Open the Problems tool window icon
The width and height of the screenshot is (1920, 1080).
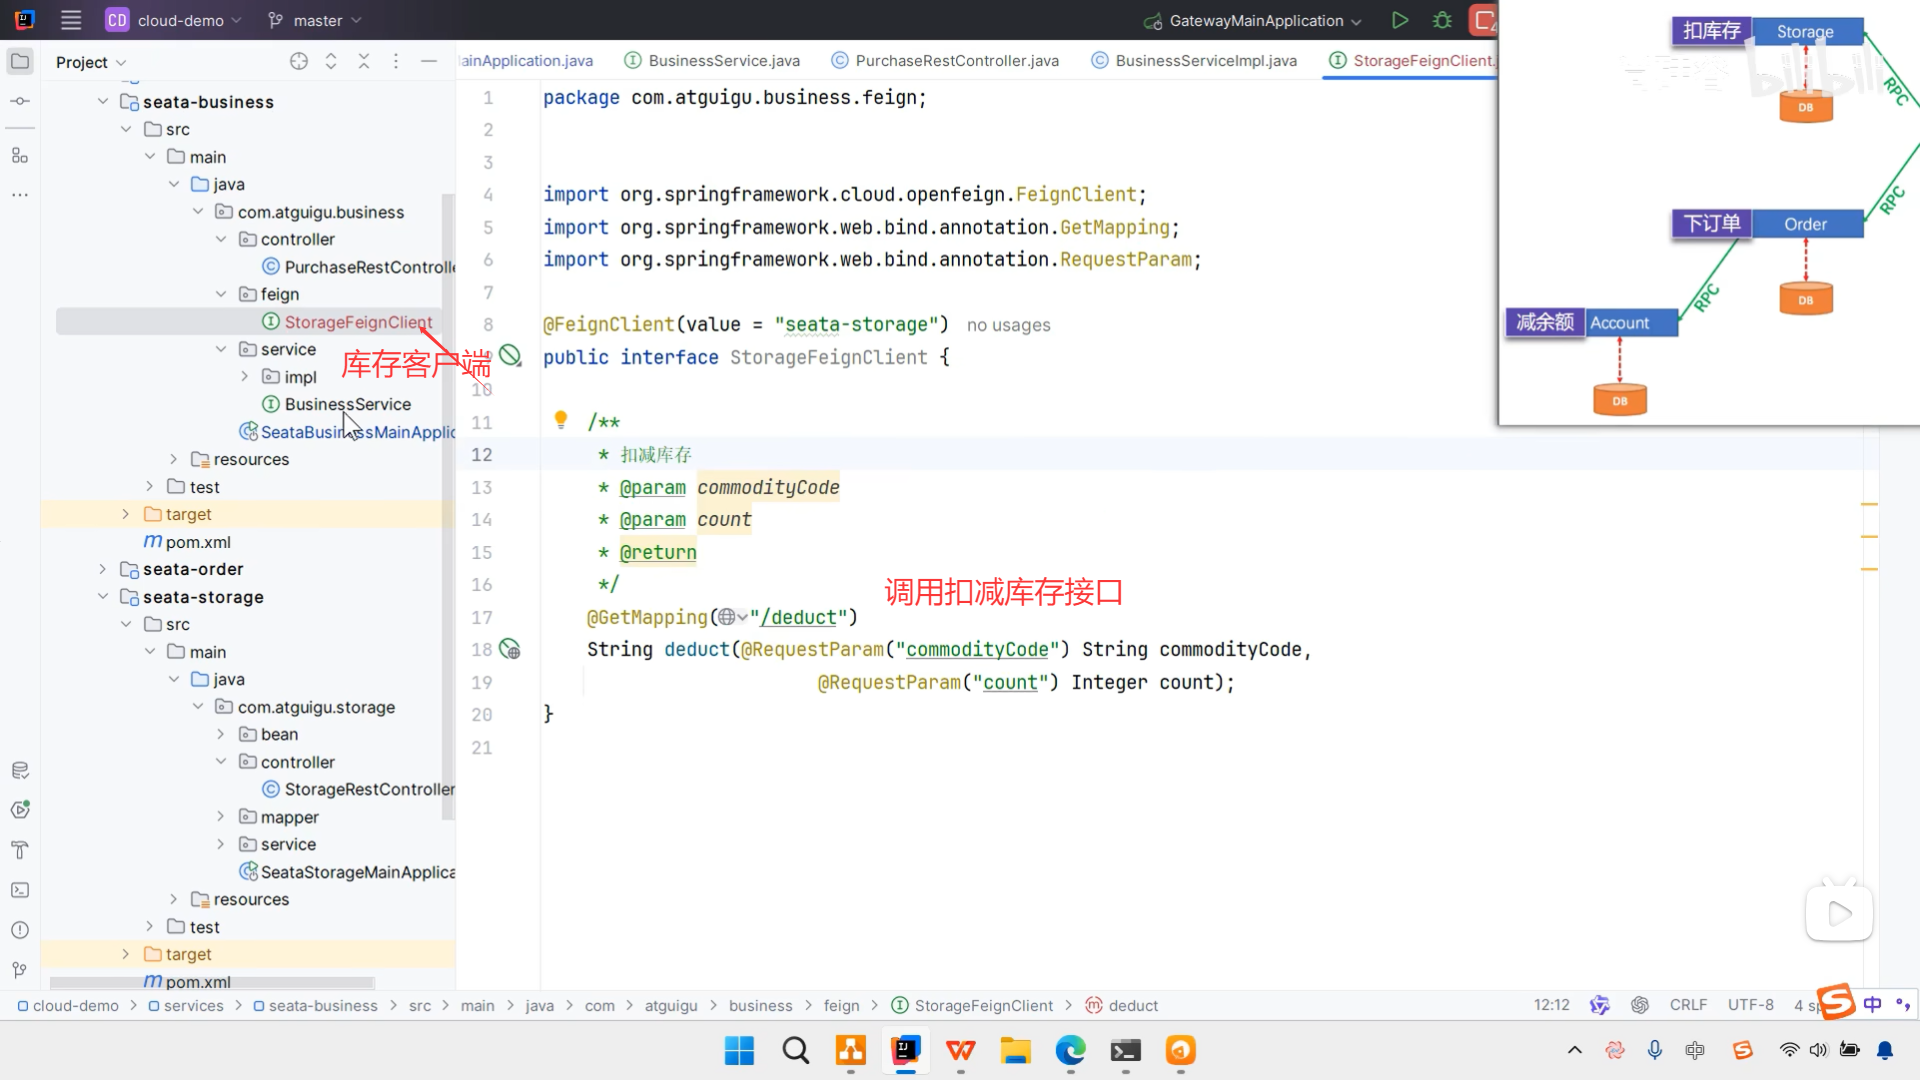20,930
